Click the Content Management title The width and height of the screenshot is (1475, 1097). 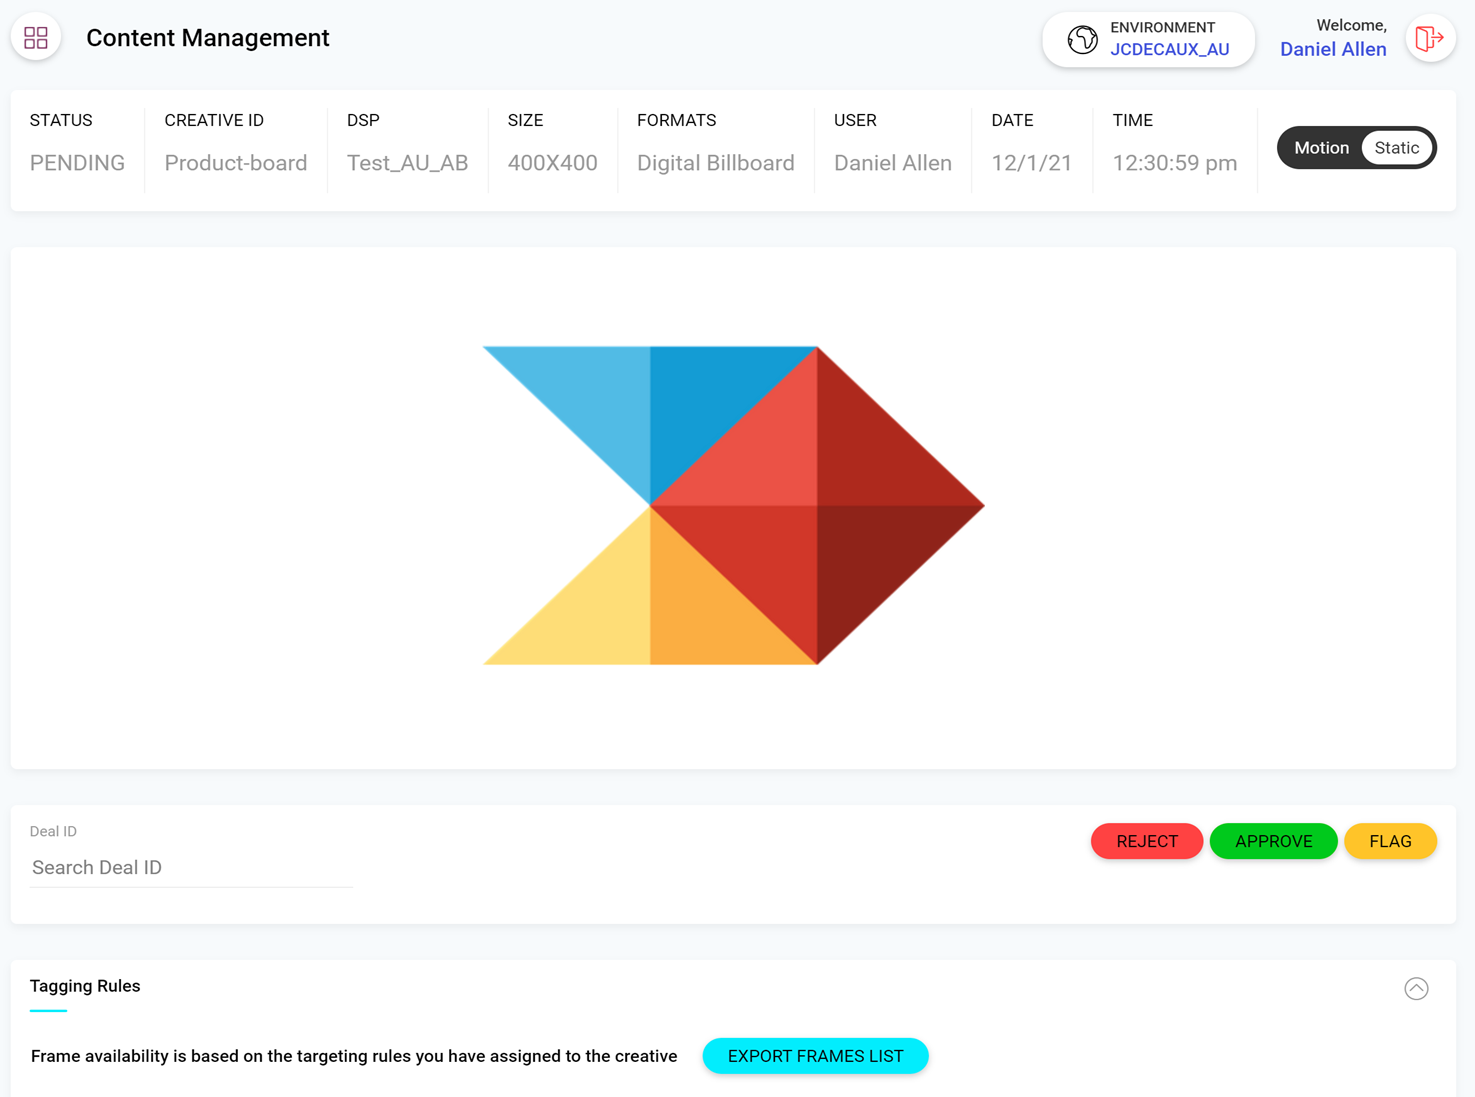208,38
